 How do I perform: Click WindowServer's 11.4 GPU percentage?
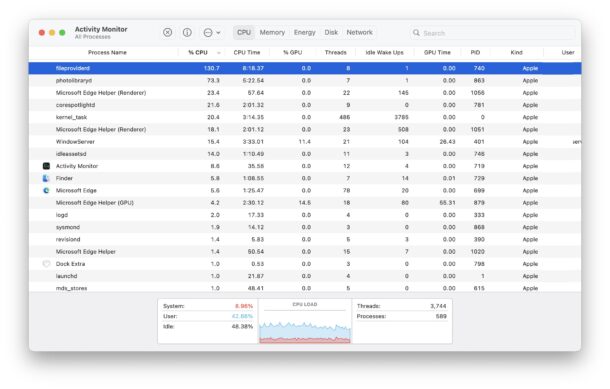coord(305,142)
